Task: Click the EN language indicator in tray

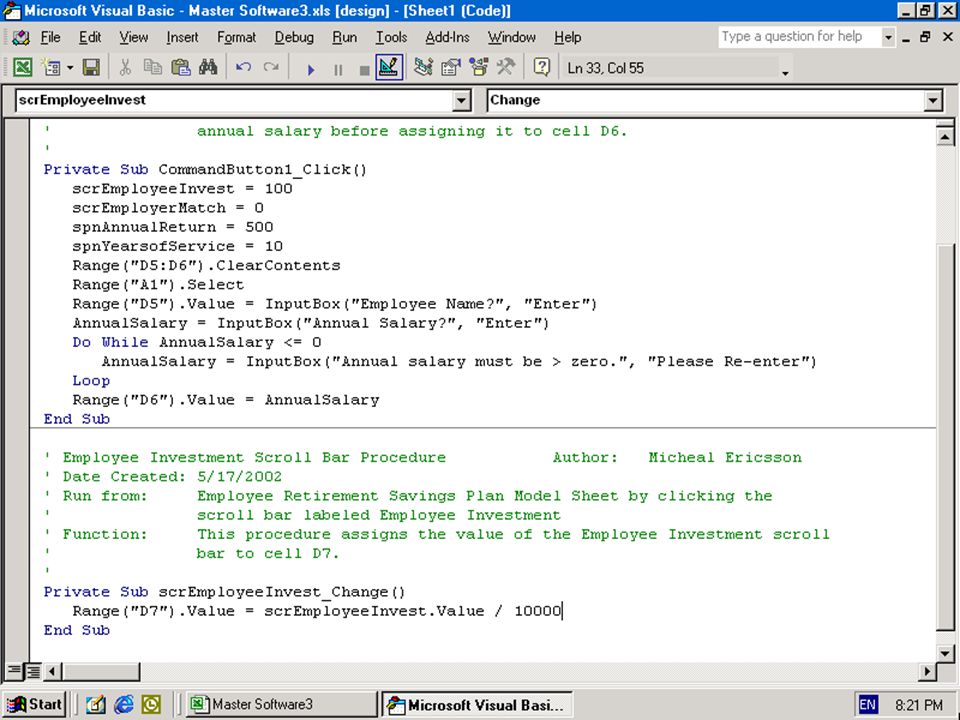Action: tap(868, 705)
